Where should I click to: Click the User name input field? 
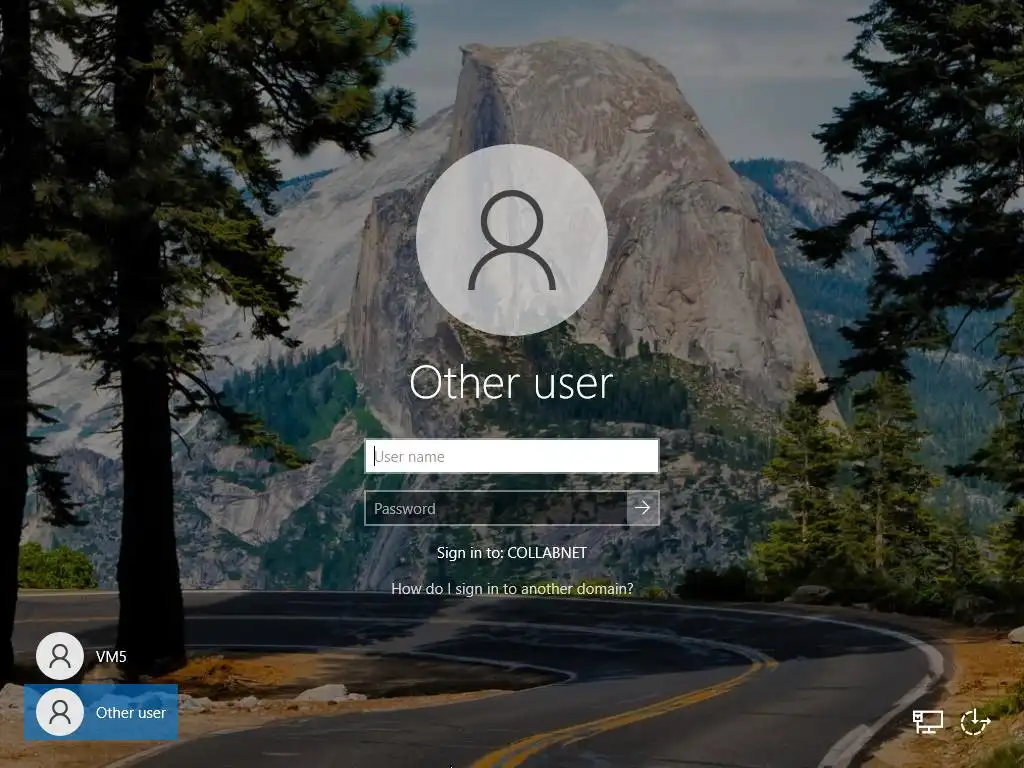[x=511, y=456]
